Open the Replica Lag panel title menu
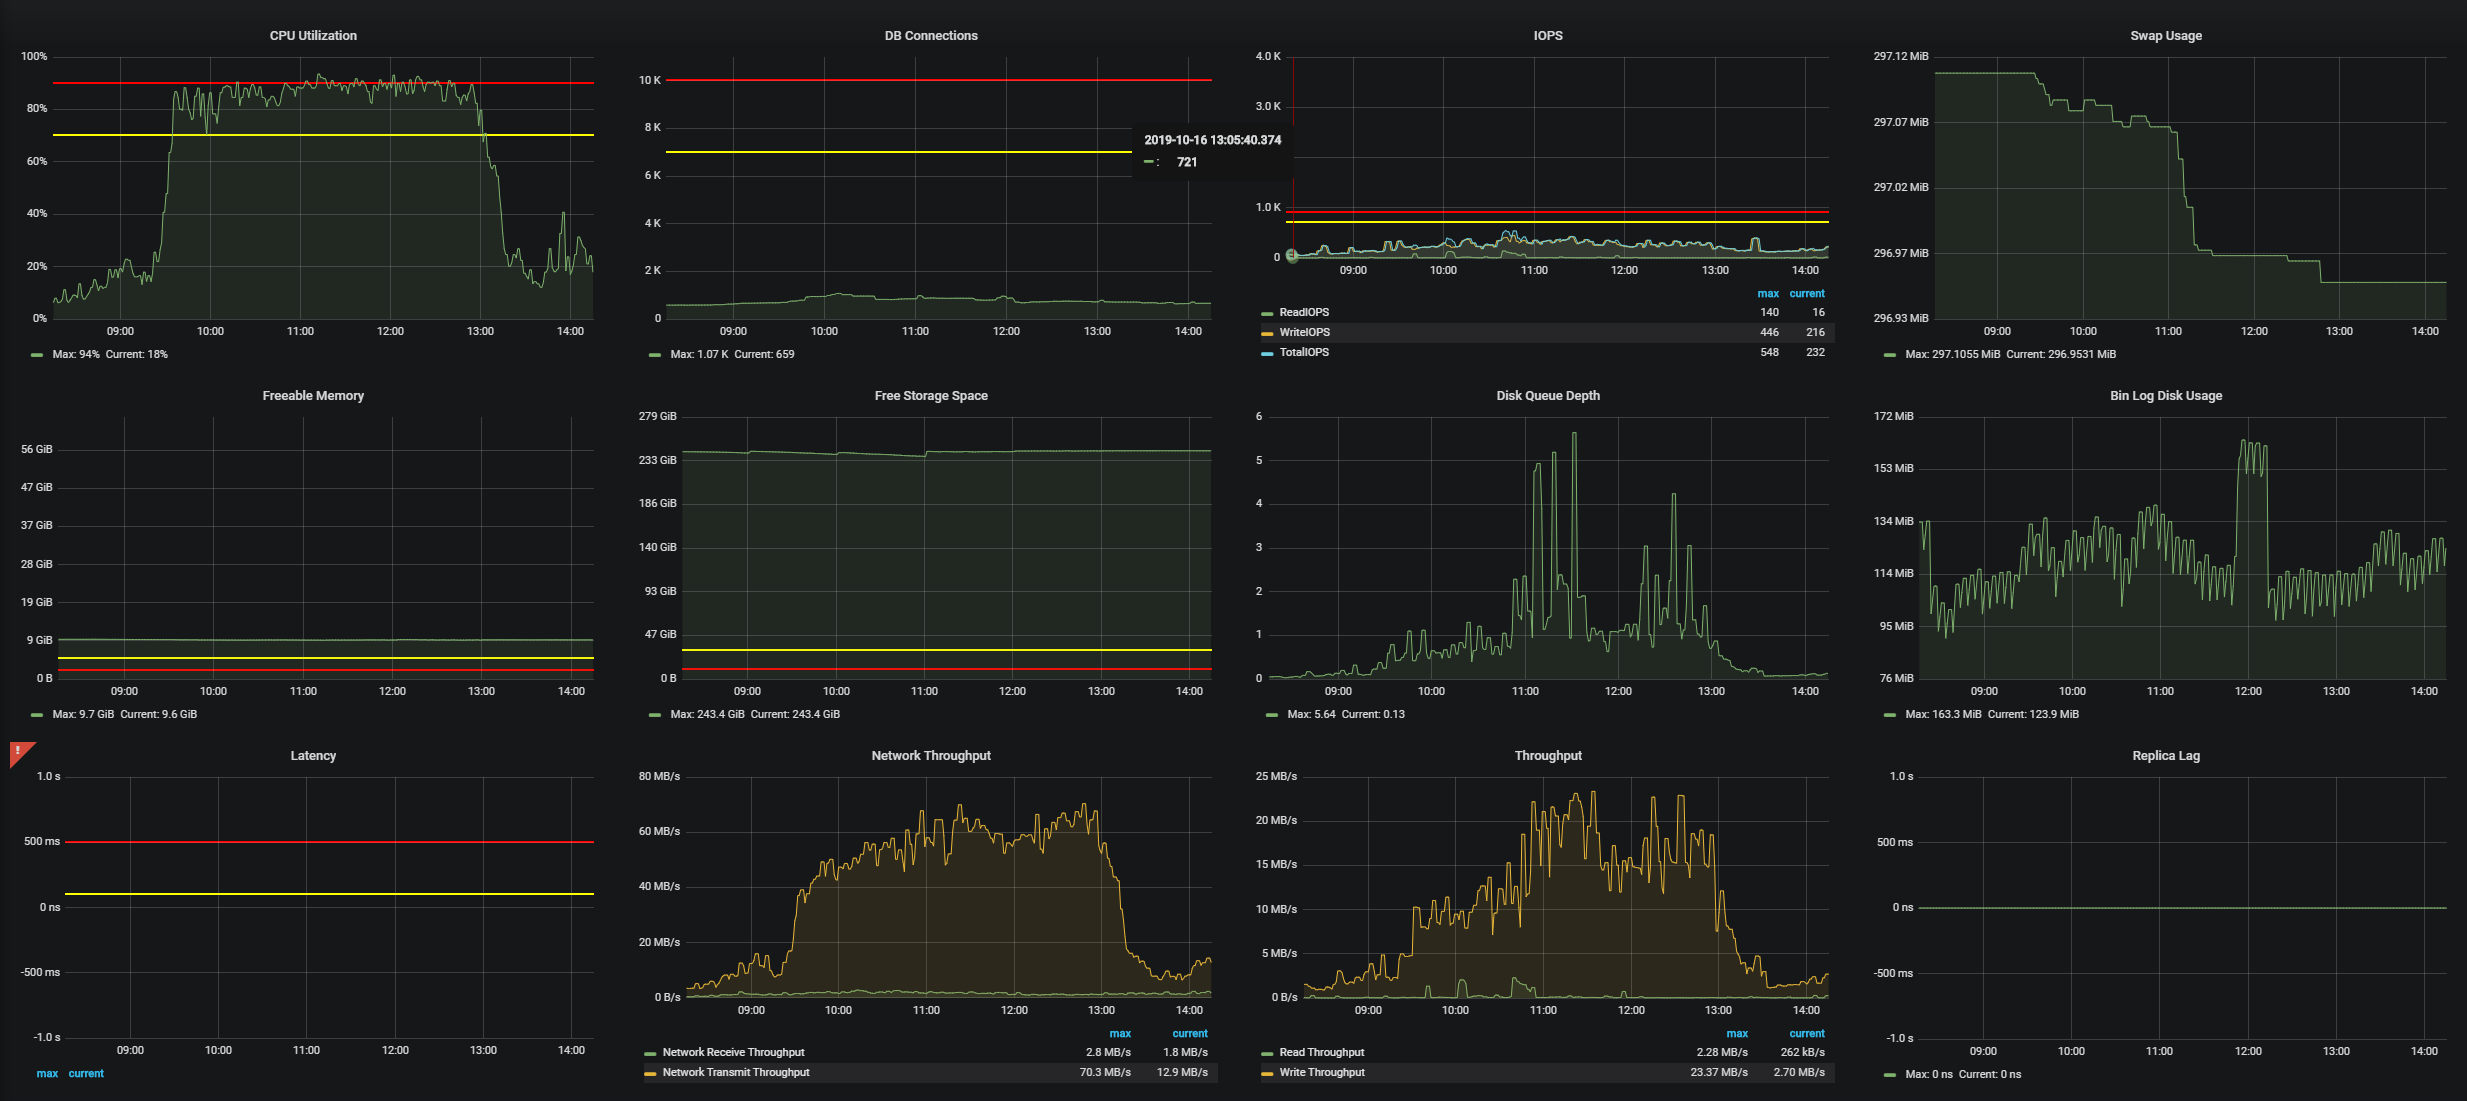The width and height of the screenshot is (2467, 1101). point(2165,755)
